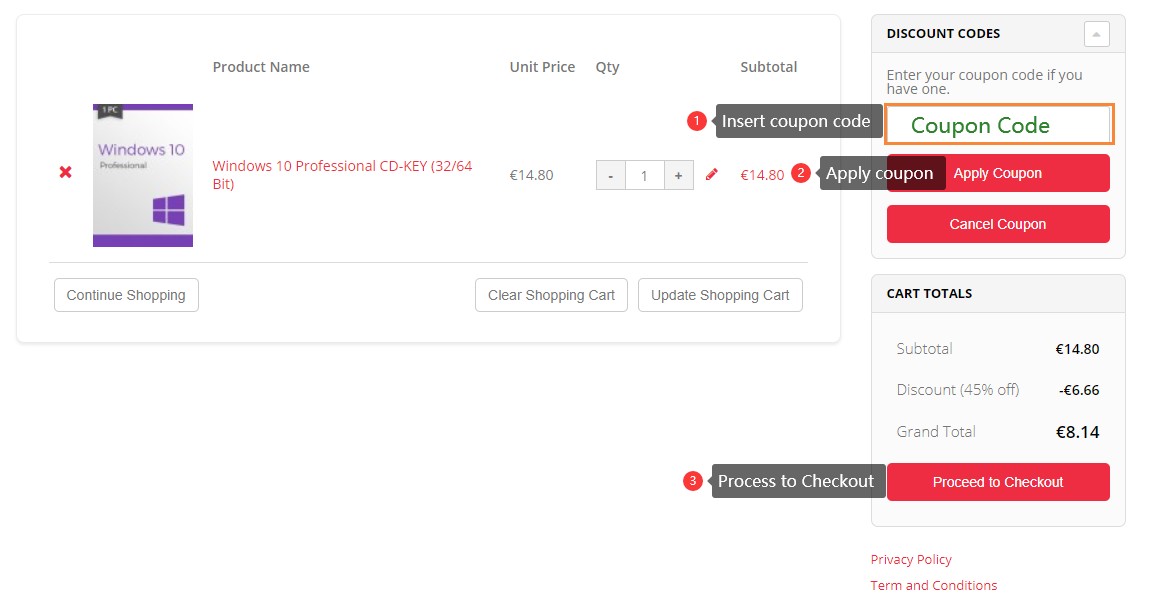
Task: Click the quantity number field
Action: (644, 175)
